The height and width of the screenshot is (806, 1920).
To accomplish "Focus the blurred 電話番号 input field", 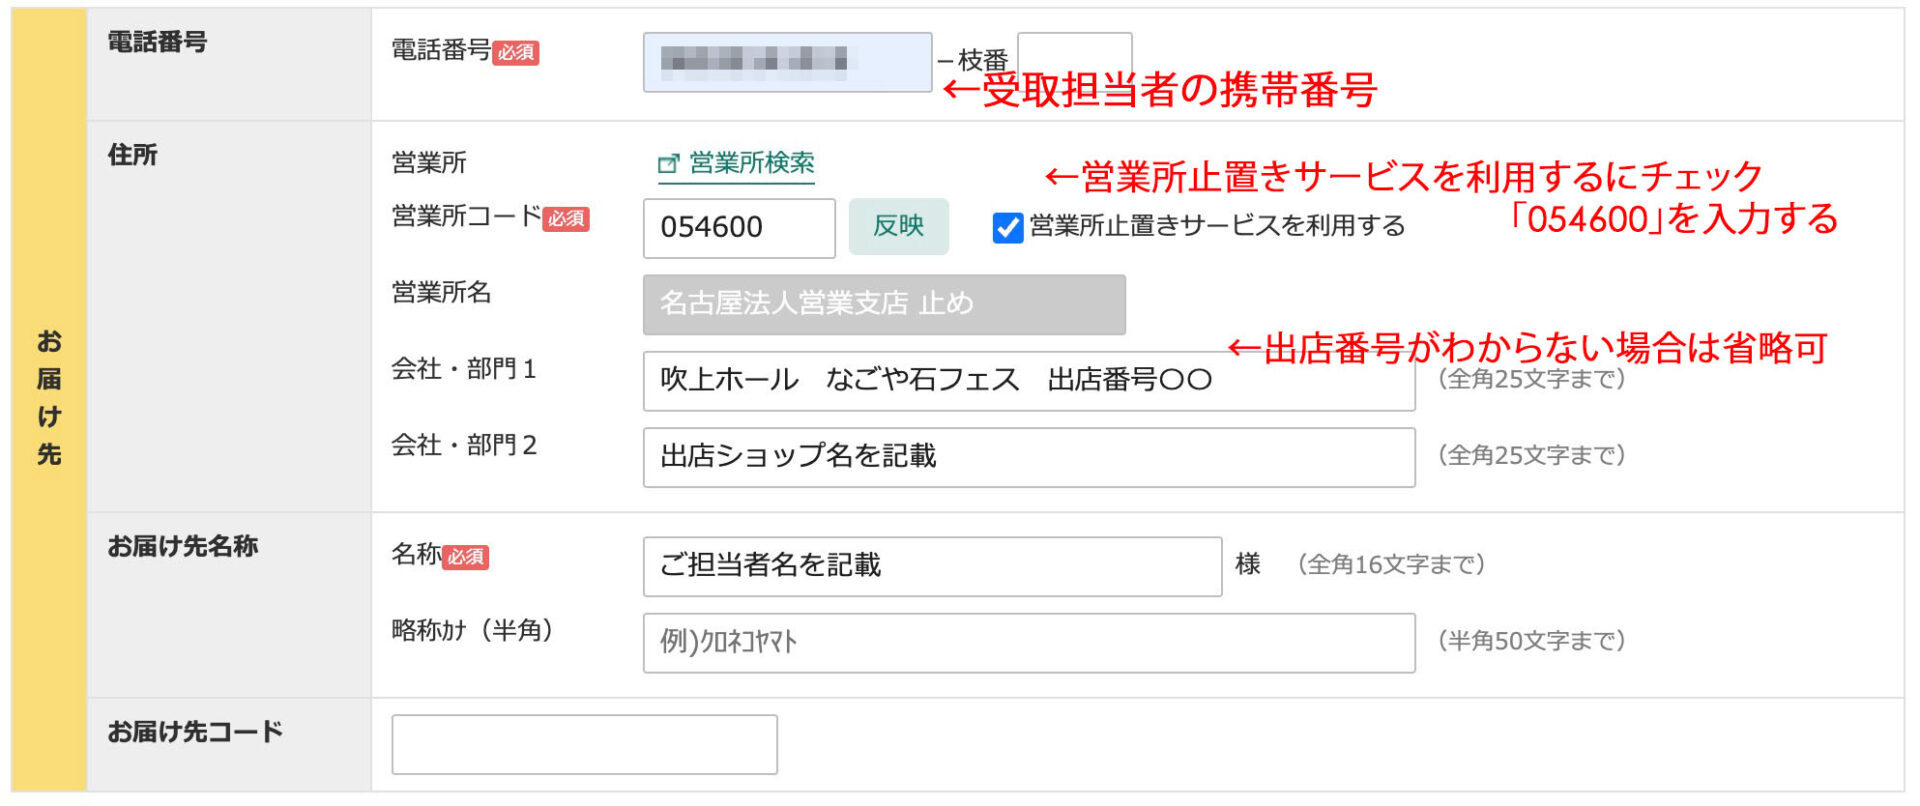I will (x=787, y=62).
